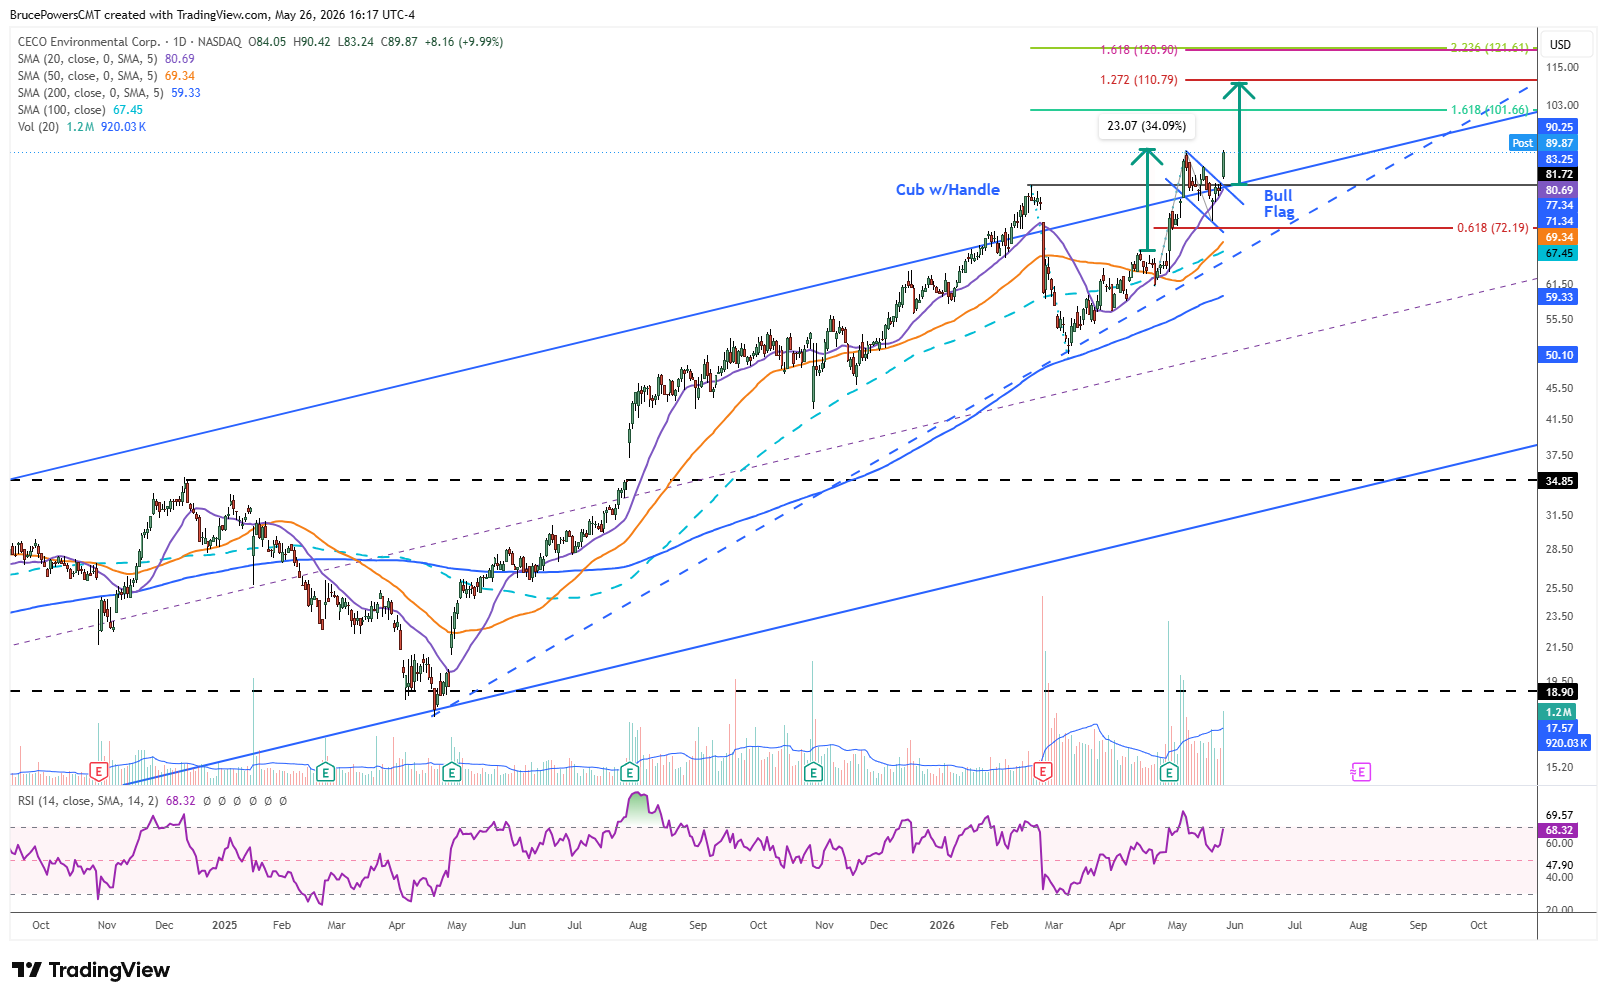This screenshot has width=1607, height=1000.
Task: Select the SMA 20 indicator legend line
Action: (106, 59)
